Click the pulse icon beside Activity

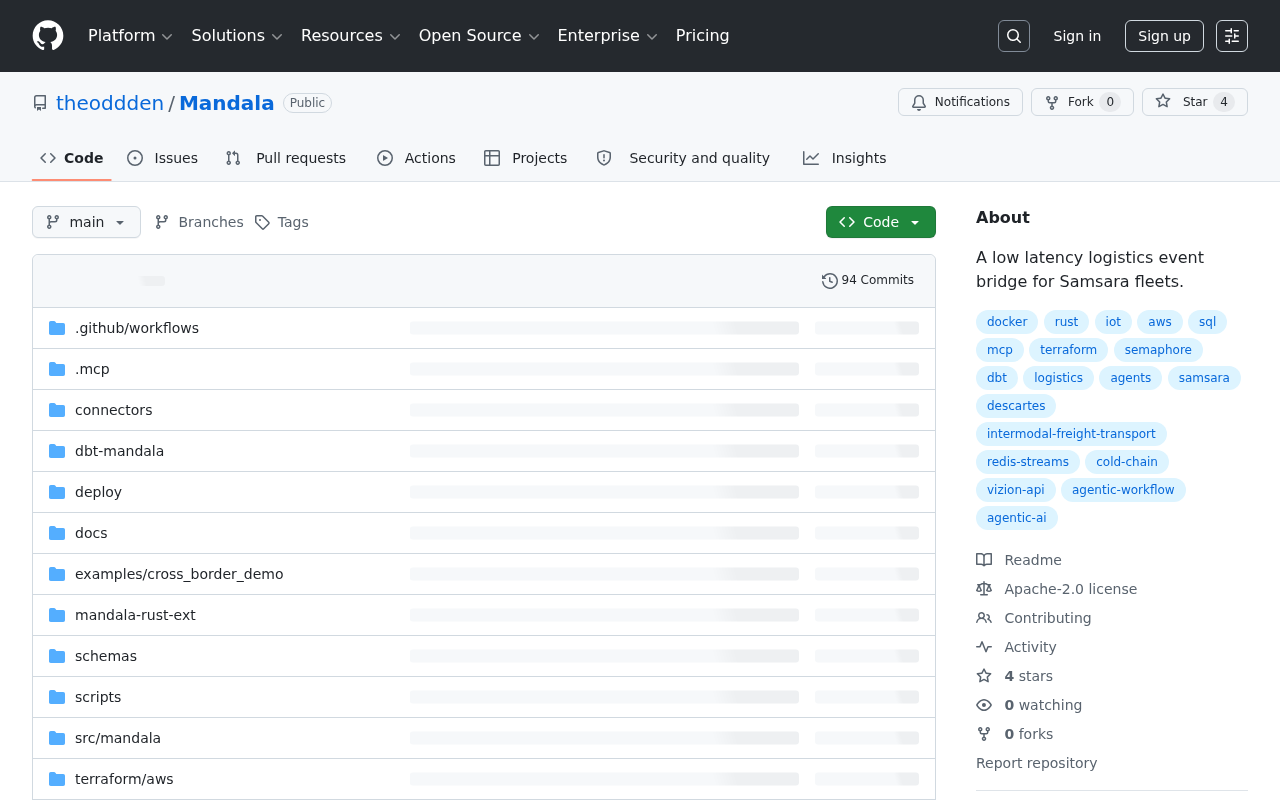click(984, 647)
